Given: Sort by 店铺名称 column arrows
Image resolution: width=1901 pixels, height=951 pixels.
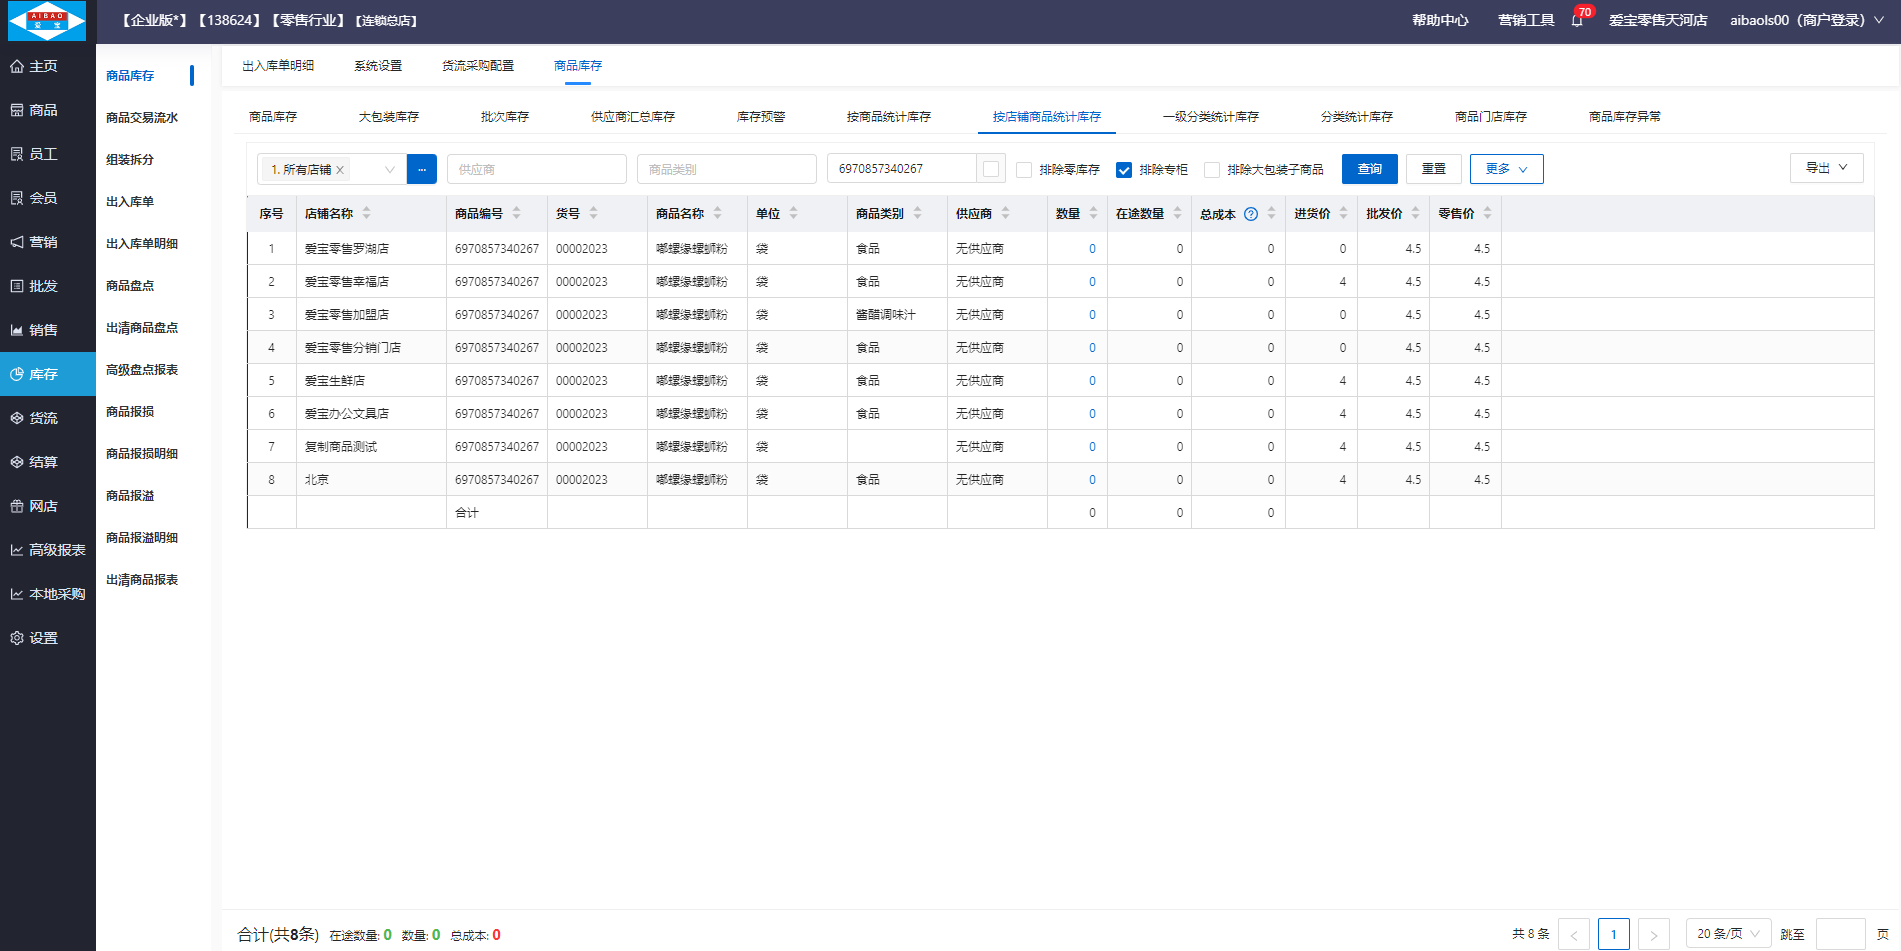Looking at the screenshot, I should tap(366, 214).
